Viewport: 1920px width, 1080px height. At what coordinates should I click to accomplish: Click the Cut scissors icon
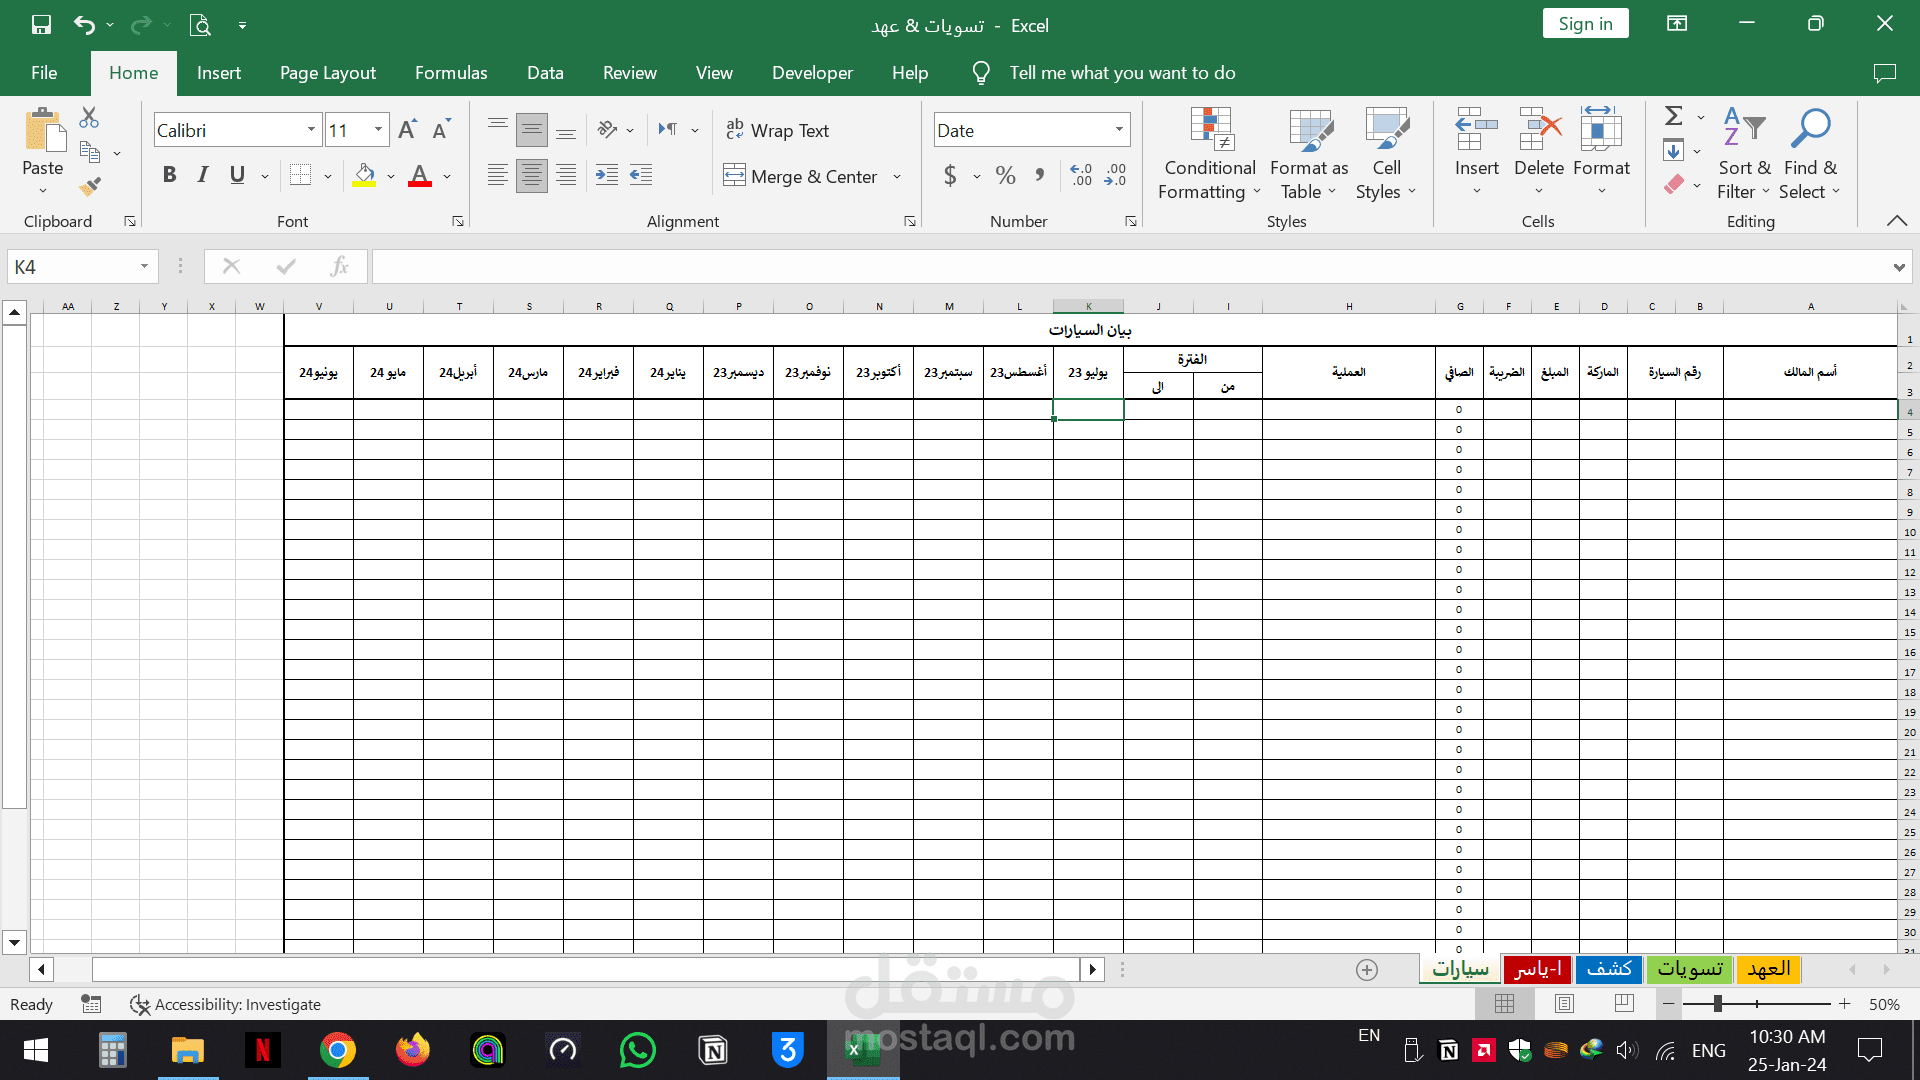click(89, 118)
